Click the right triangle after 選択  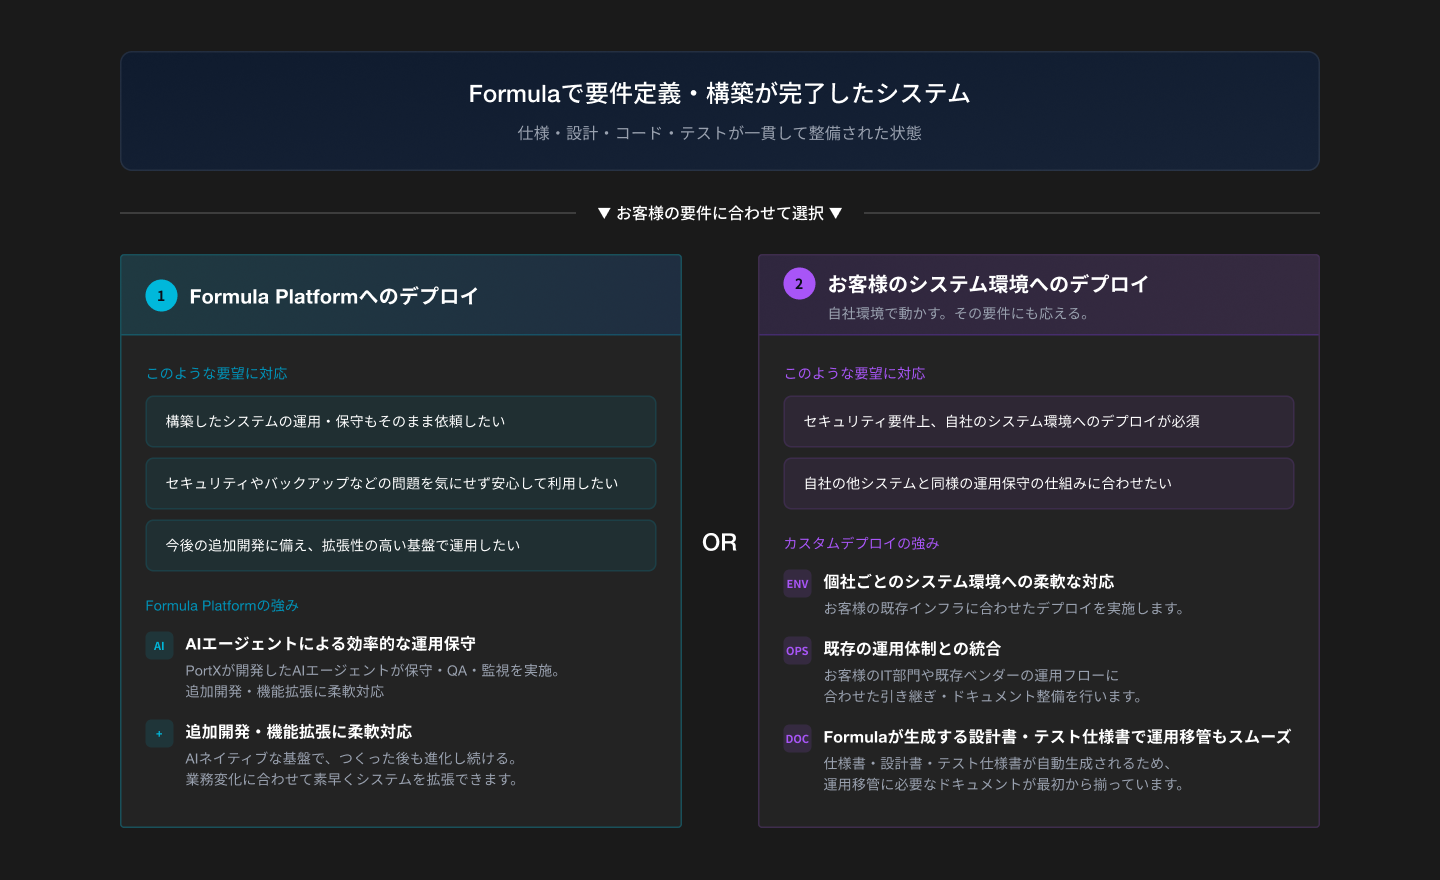click(836, 213)
